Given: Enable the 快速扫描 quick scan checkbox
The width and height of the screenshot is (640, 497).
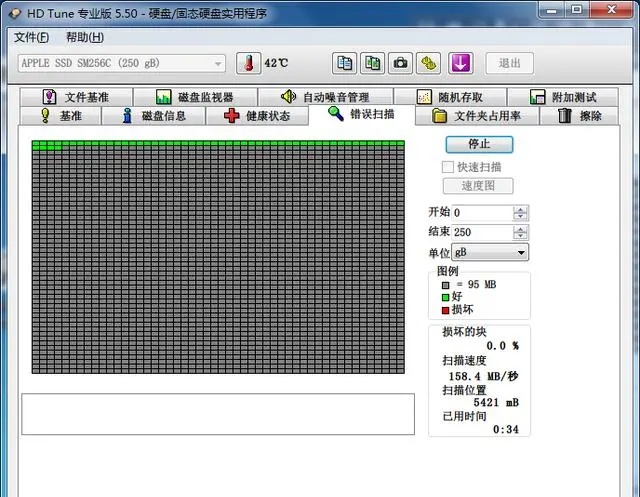Looking at the screenshot, I should click(449, 167).
